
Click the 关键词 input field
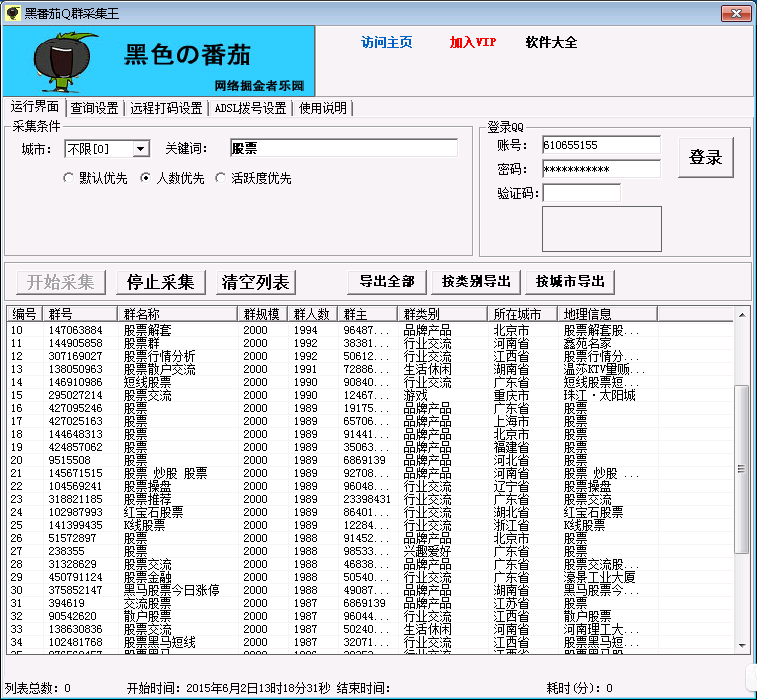pyautogui.click(x=343, y=148)
